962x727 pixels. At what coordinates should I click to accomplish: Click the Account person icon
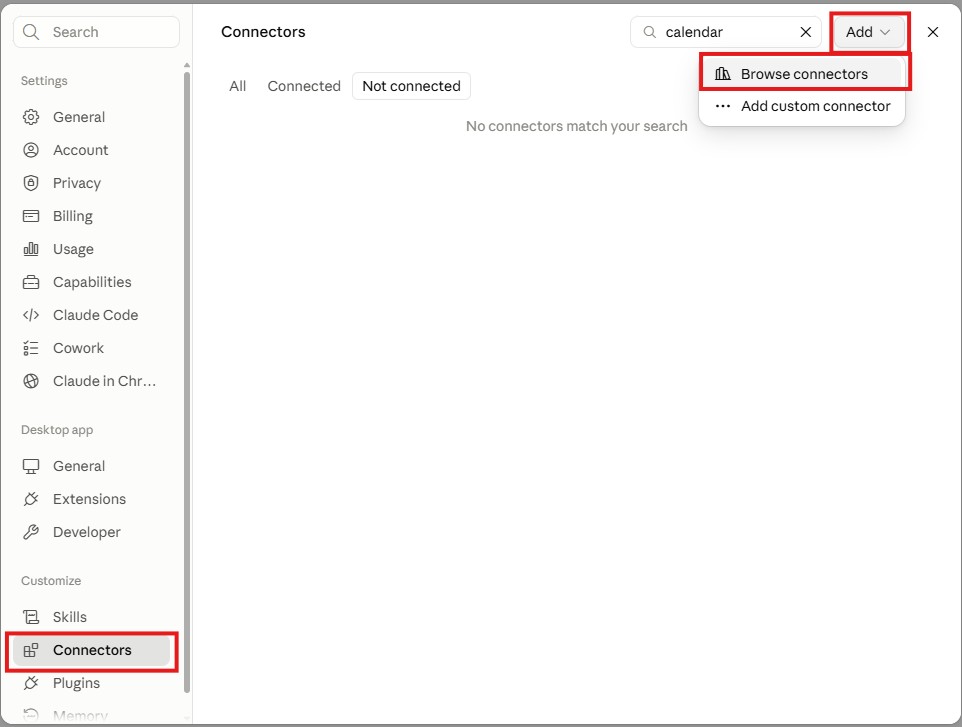click(x=31, y=150)
